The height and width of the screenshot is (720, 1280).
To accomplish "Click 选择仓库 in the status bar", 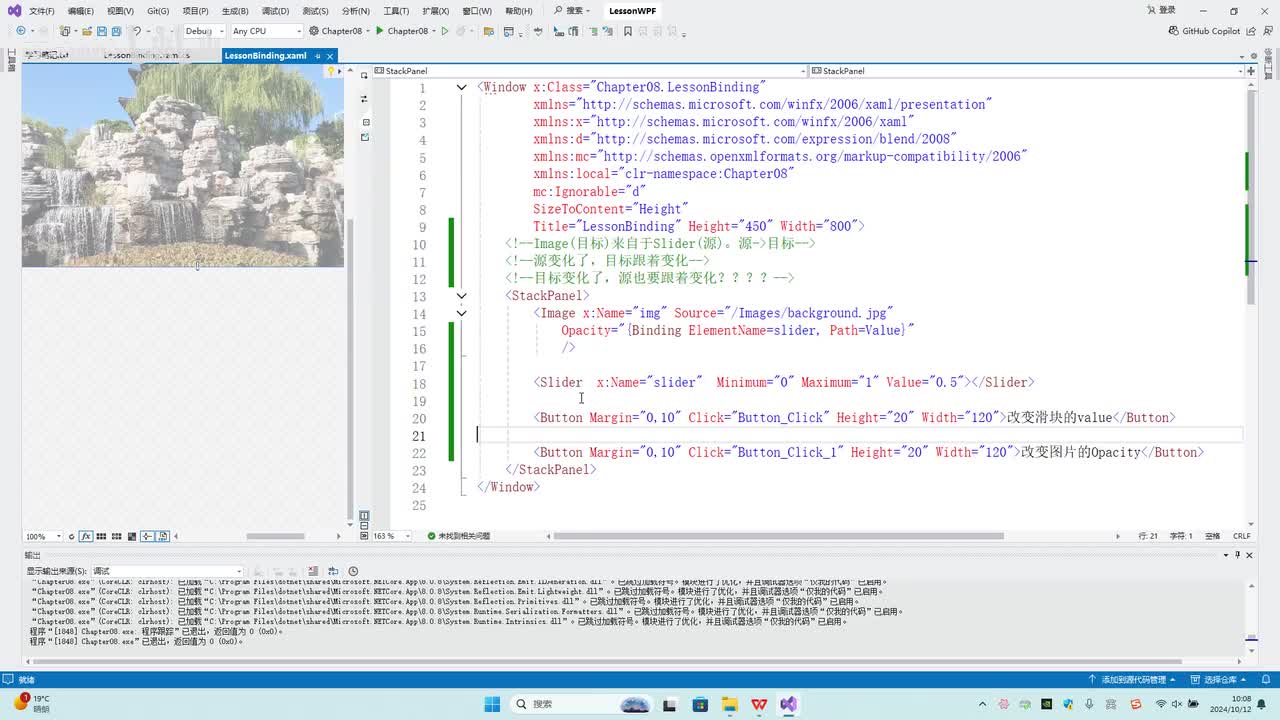I will pos(1220,679).
